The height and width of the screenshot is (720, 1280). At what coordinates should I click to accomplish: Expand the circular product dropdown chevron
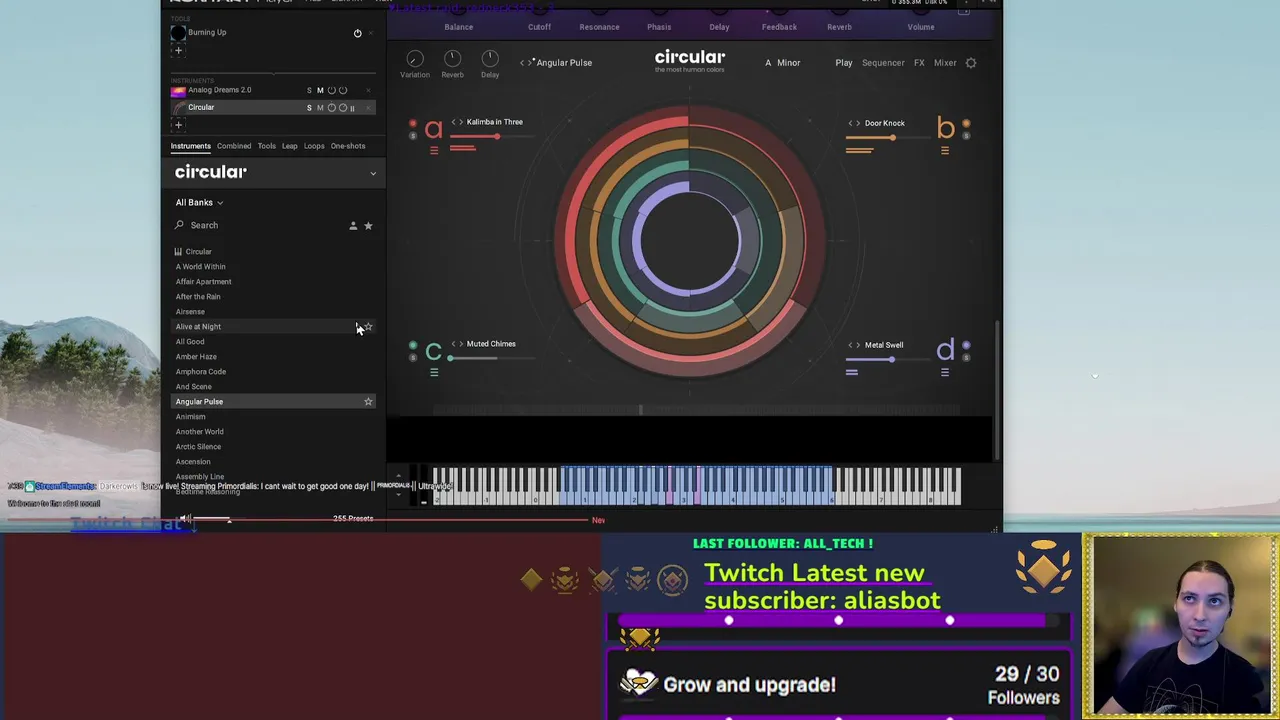[373, 174]
